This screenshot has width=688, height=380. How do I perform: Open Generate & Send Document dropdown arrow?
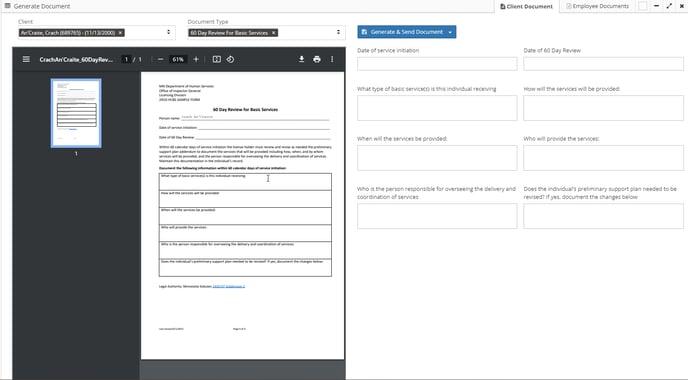[450, 32]
